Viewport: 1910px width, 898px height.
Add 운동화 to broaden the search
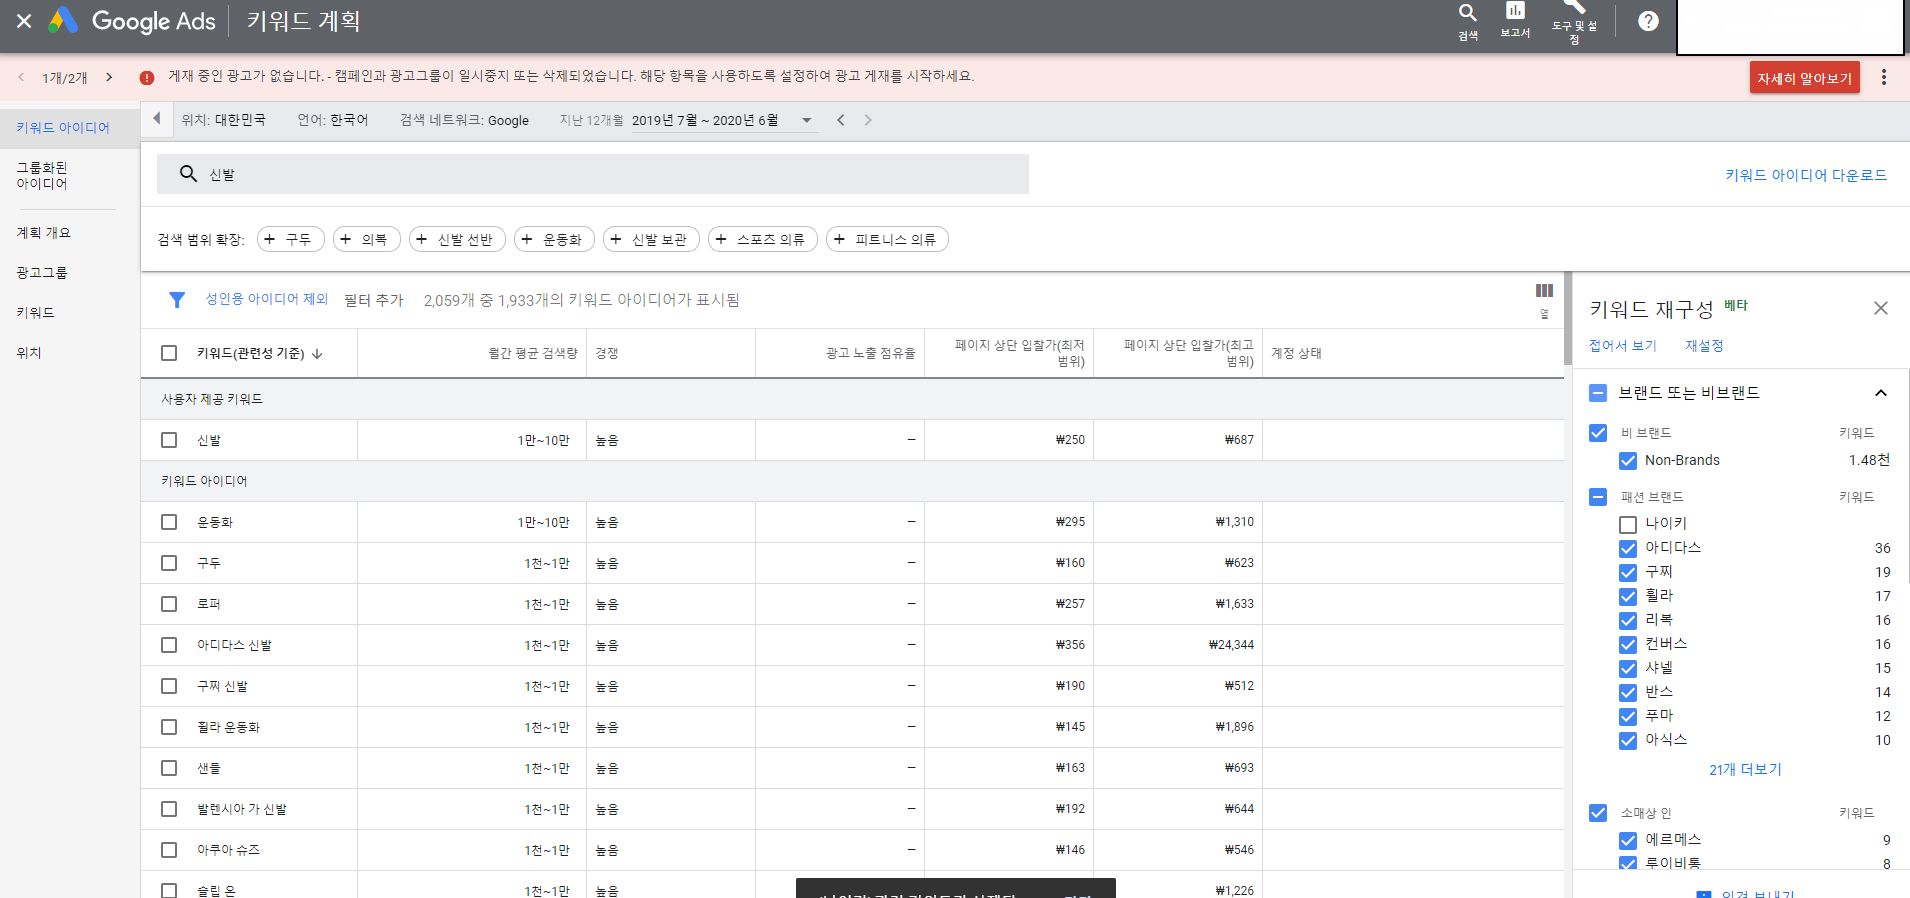point(554,239)
